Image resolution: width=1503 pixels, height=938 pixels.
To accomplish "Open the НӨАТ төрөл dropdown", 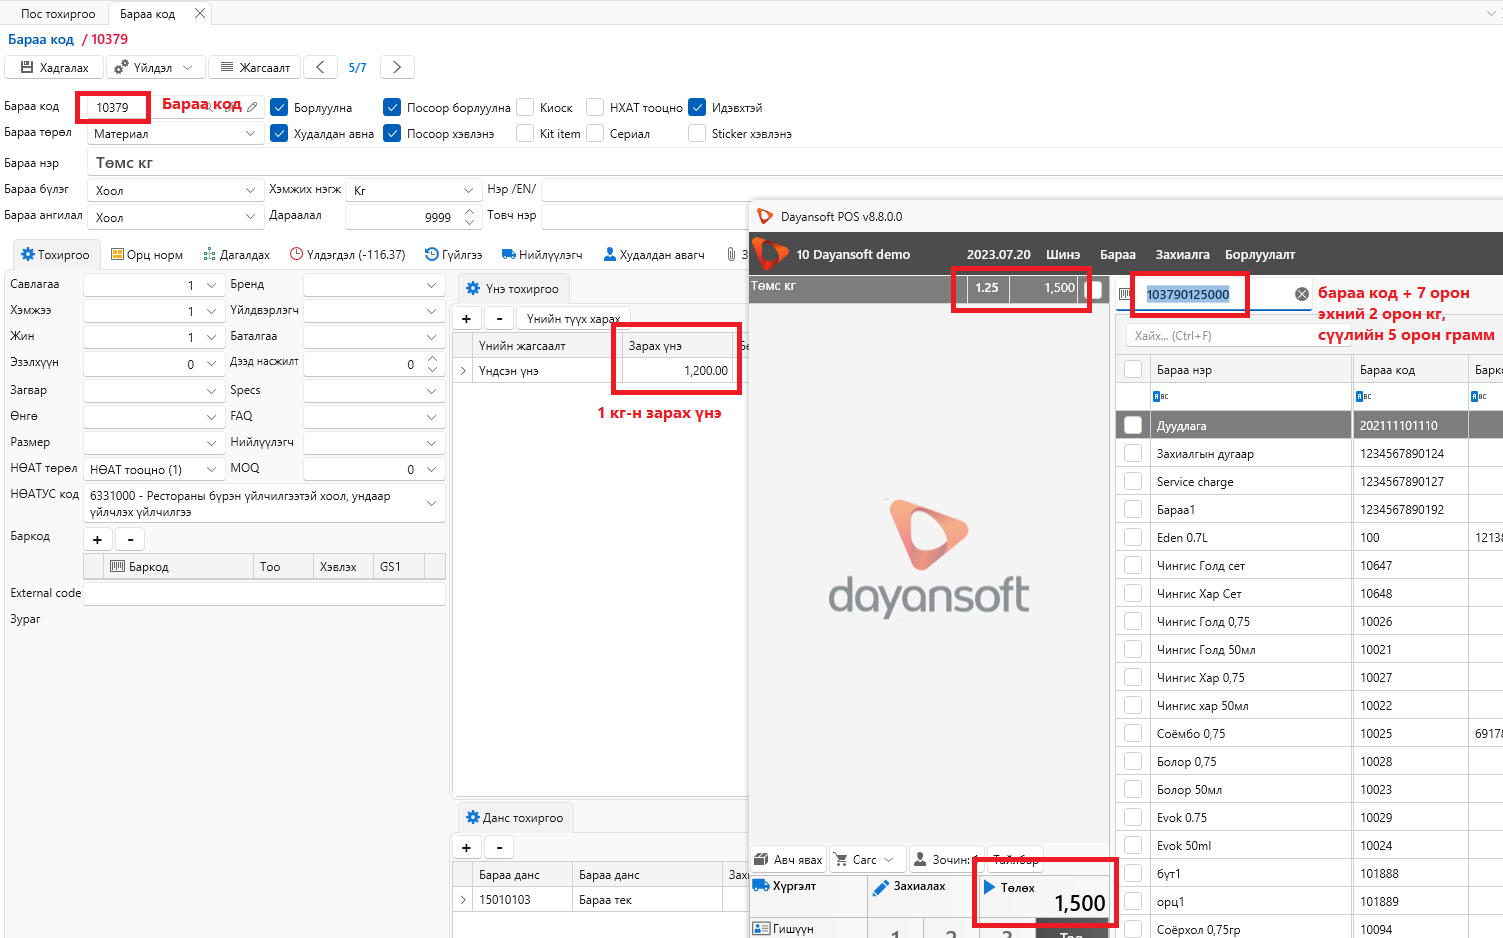I will 152,469.
